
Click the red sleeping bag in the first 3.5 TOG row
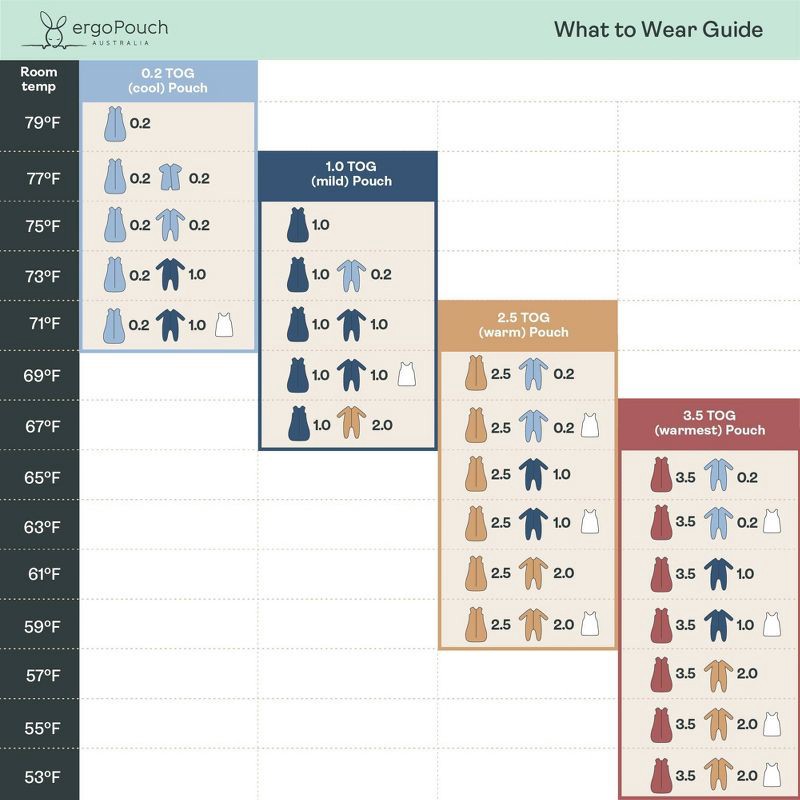point(660,476)
